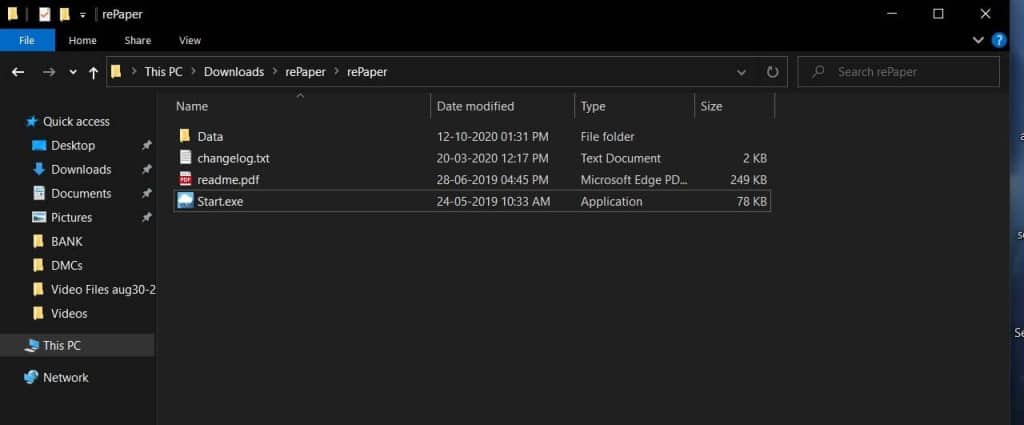The width and height of the screenshot is (1024, 425).
Task: Click inside the Search rePaper field
Action: click(x=898, y=72)
